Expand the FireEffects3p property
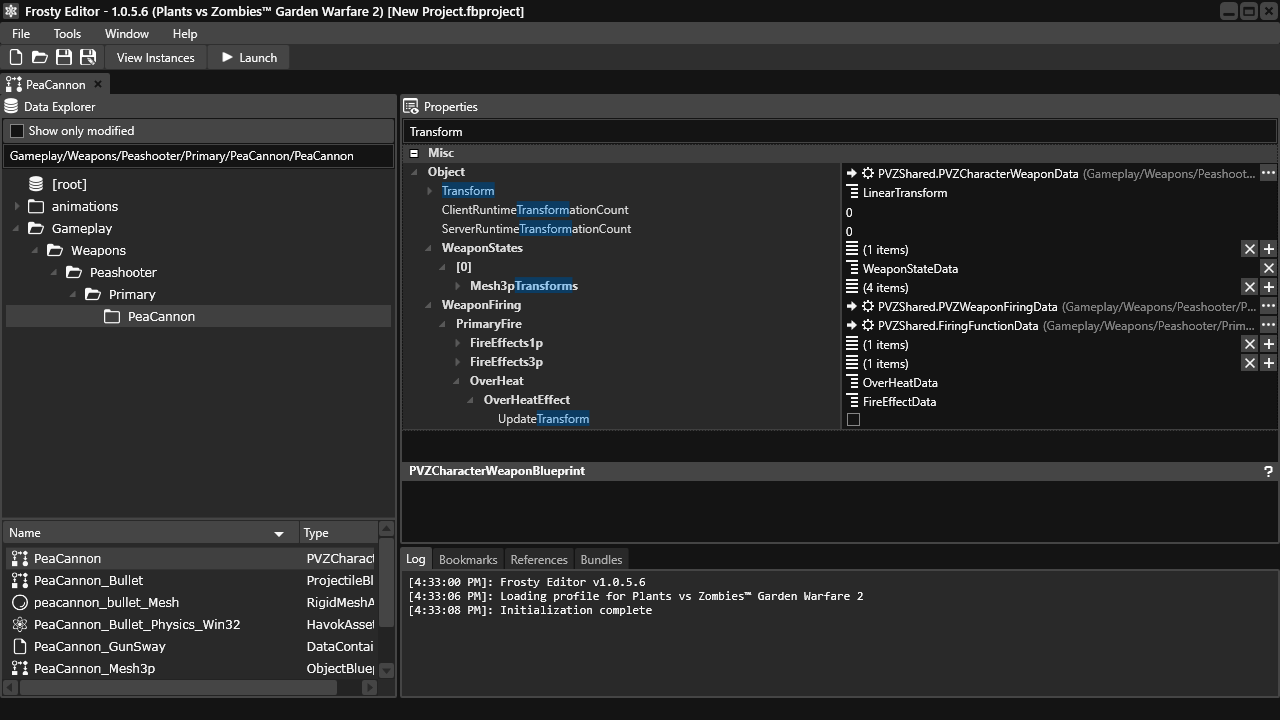The image size is (1280, 720). 458,362
